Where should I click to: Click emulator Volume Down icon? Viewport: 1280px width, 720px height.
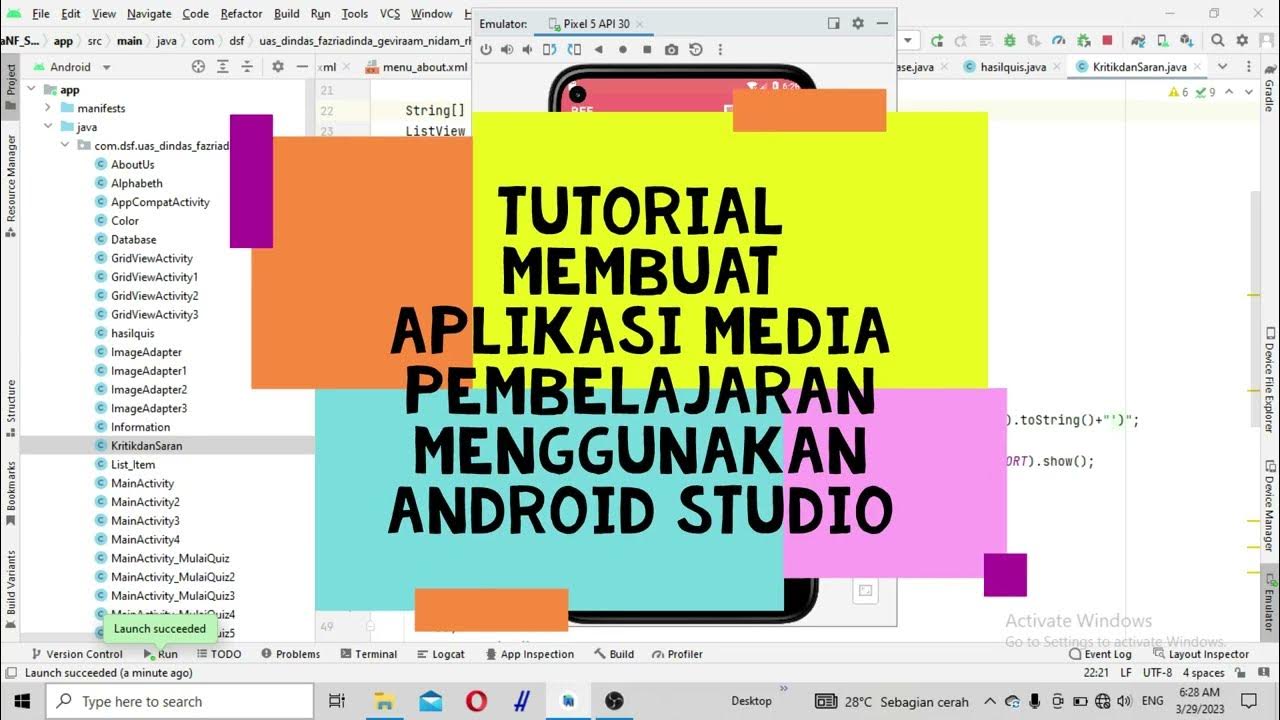tap(528, 49)
